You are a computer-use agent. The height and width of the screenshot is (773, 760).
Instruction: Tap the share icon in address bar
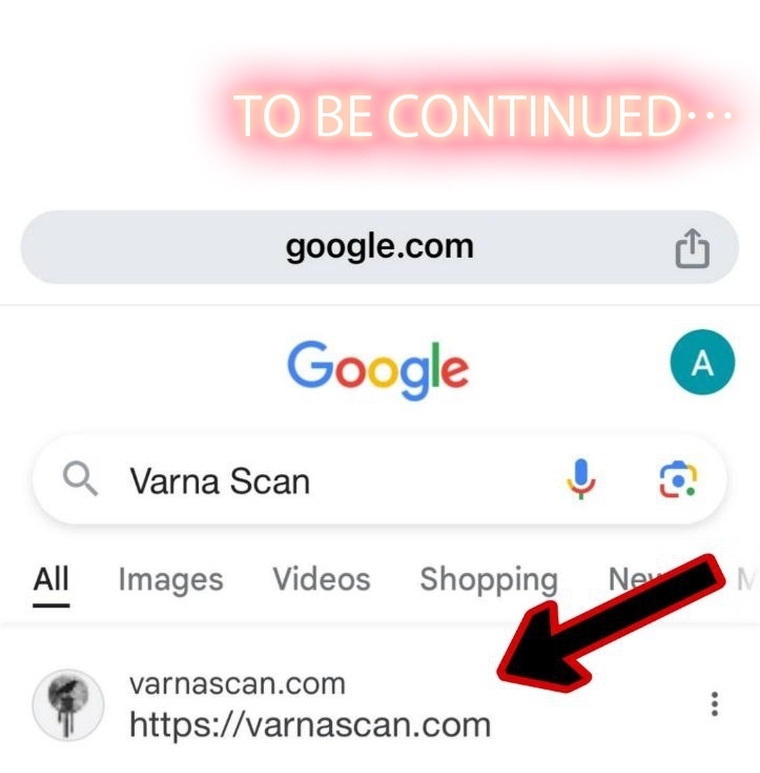692,248
